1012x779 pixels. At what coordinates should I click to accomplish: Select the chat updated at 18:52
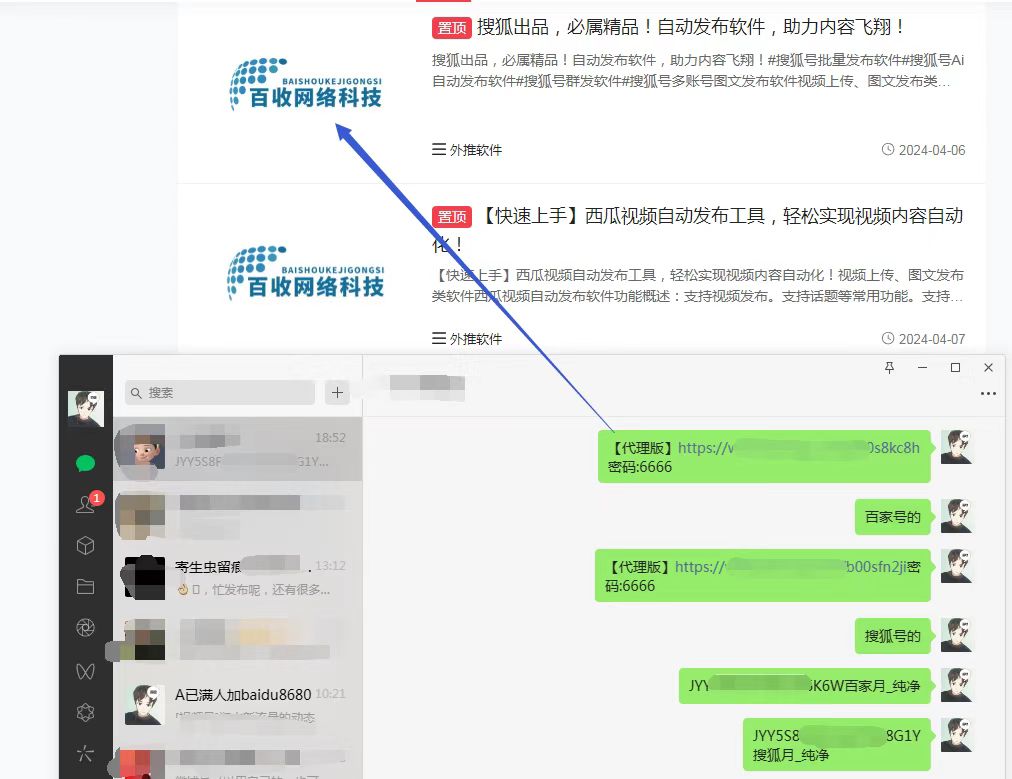pos(238,449)
